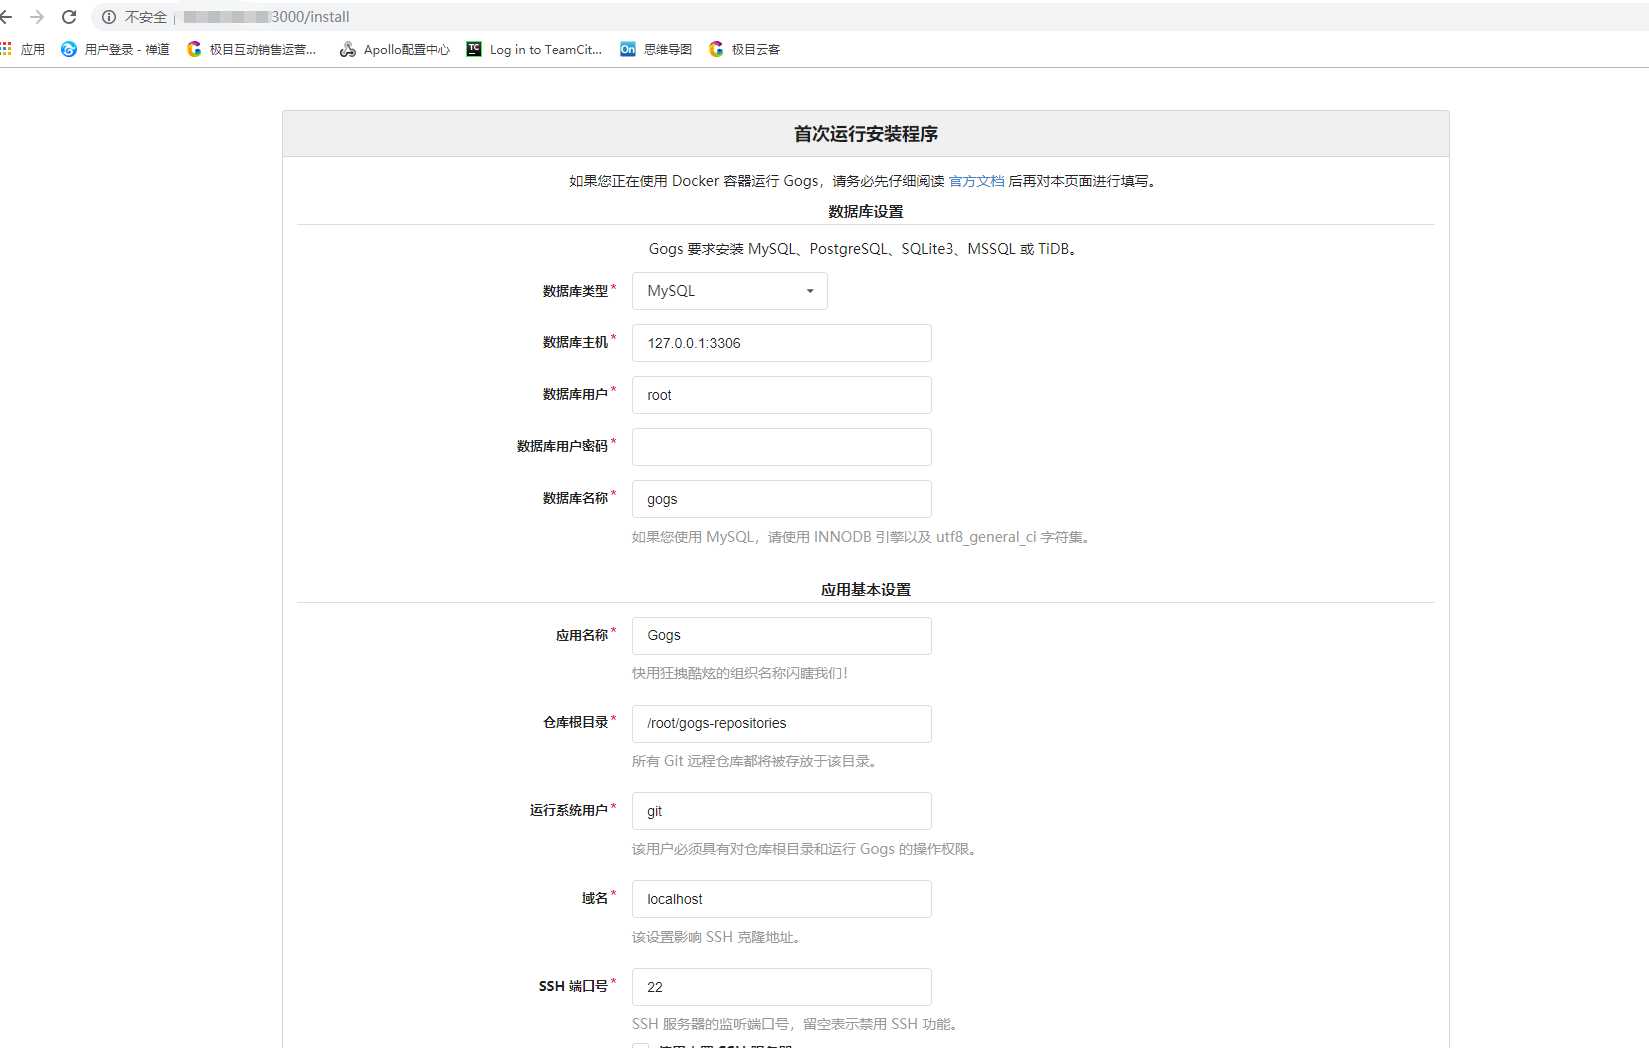Click the 仓库根目录 field with /root/gogs-repositories
The height and width of the screenshot is (1048, 1649).
coord(782,723)
